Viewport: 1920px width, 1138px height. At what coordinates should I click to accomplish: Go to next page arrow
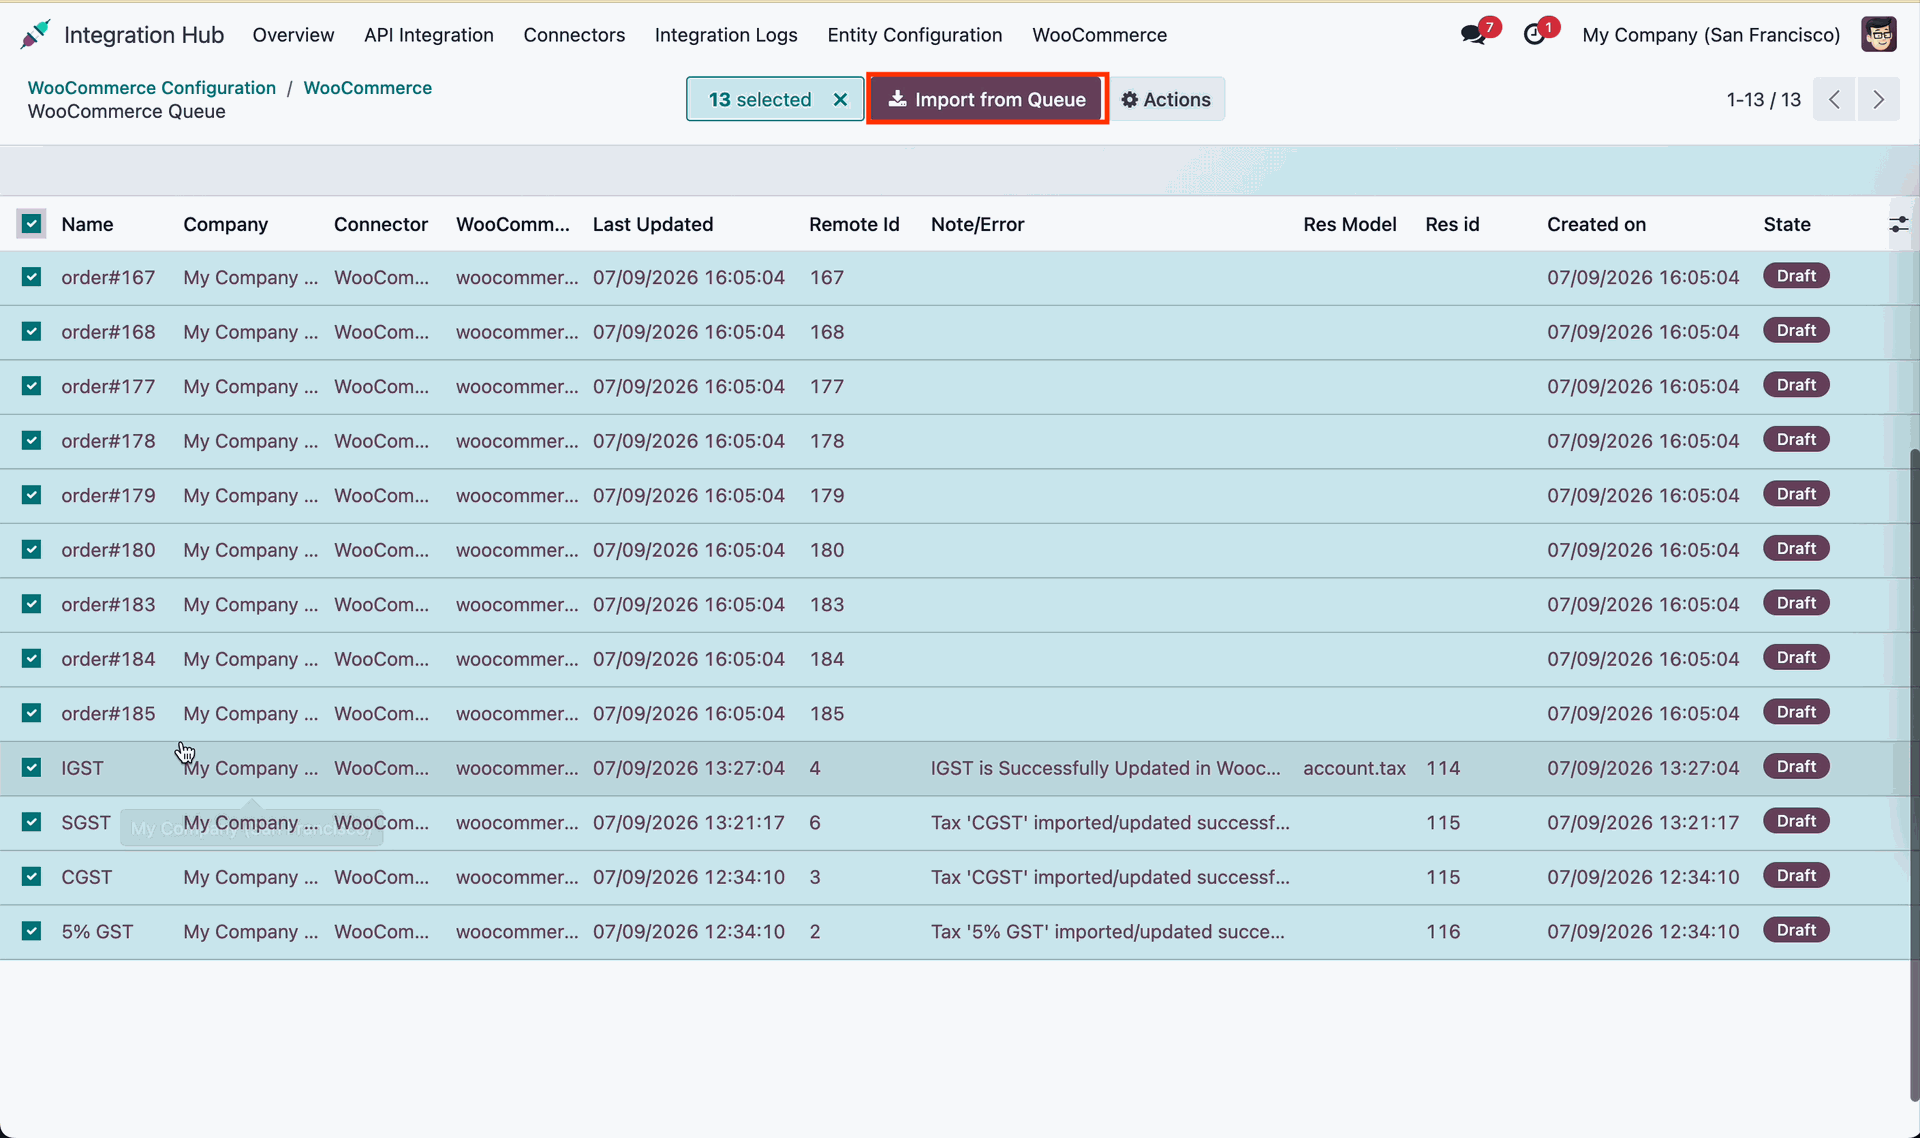click(1879, 99)
